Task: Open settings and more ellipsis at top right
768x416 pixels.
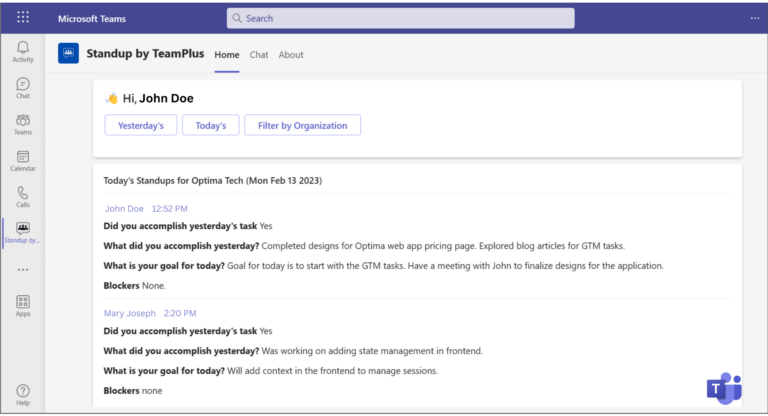Action: 755,18
